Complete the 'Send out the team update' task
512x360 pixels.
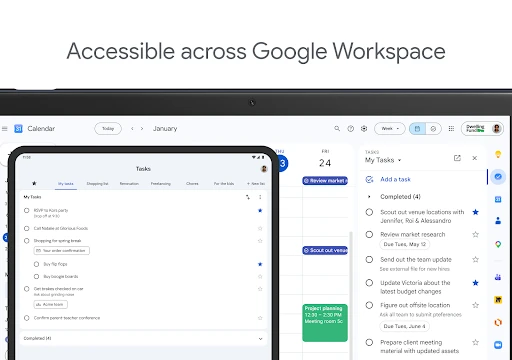(369, 259)
